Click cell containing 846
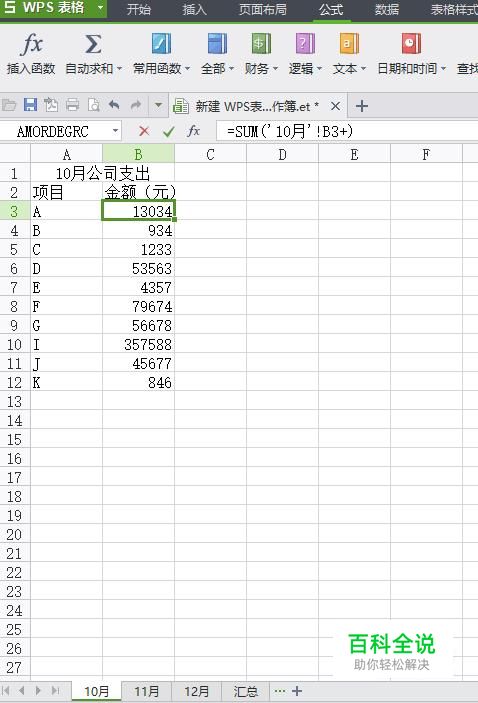 coord(138,382)
